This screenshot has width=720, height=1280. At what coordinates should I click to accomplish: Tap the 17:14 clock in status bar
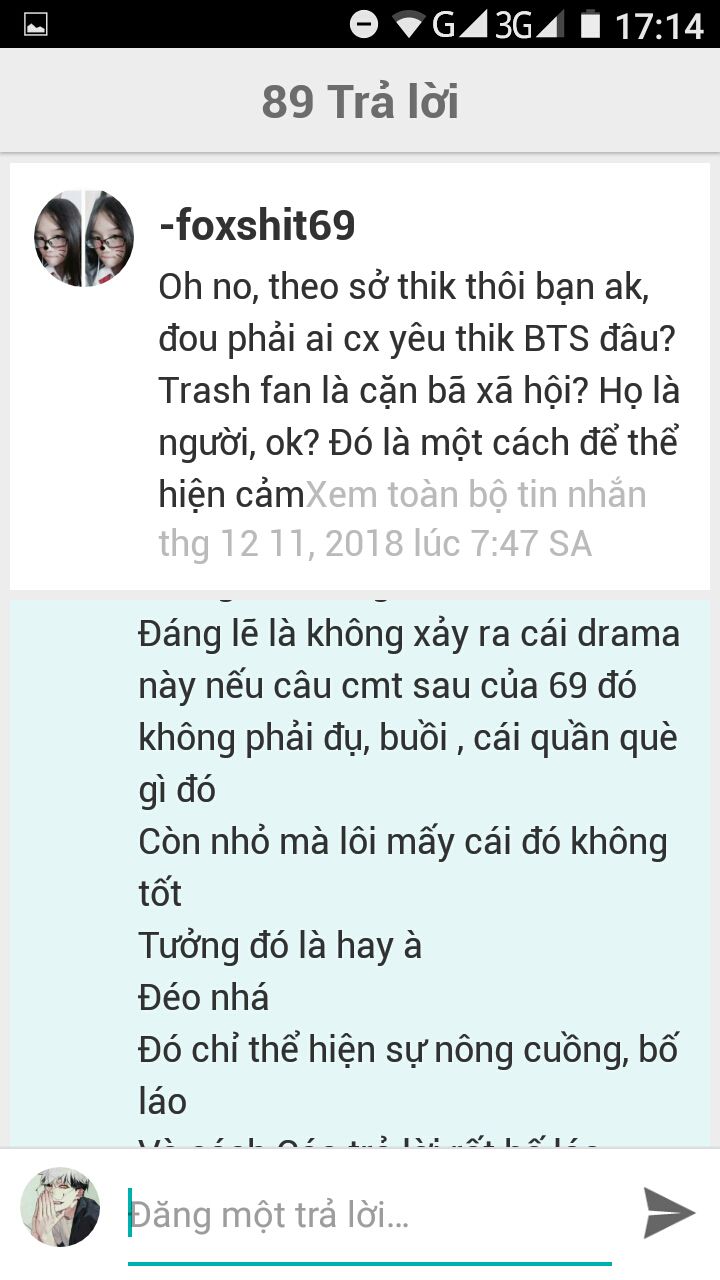[x=660, y=25]
